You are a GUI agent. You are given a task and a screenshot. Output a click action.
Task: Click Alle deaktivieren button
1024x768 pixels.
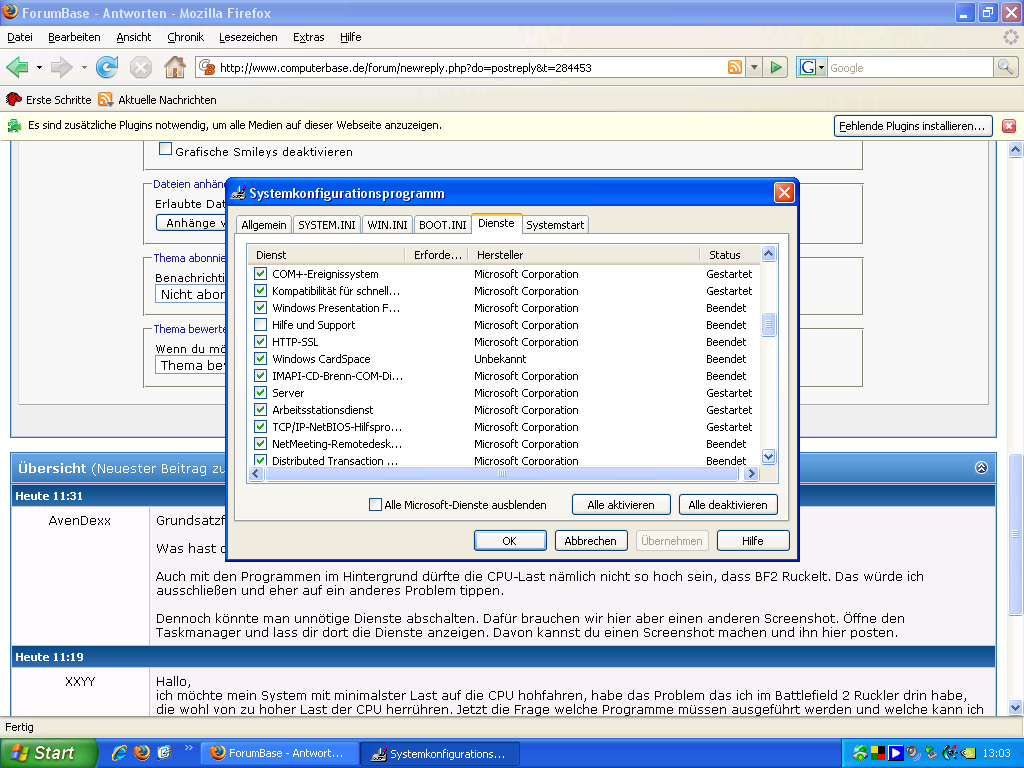pos(728,505)
